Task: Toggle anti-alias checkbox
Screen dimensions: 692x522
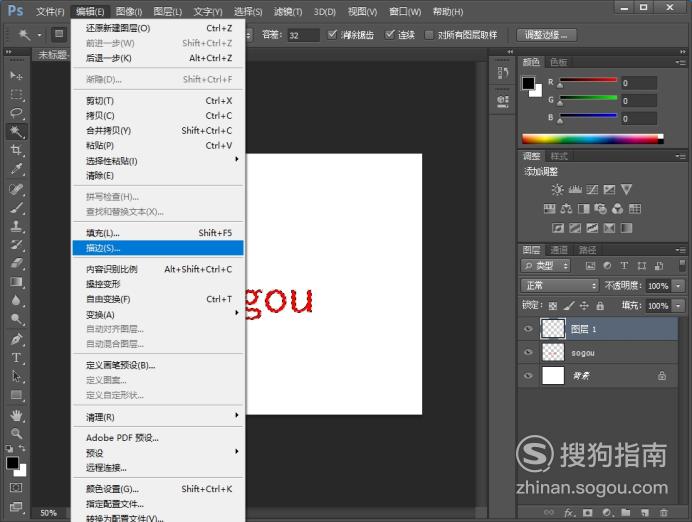Action: pos(332,34)
